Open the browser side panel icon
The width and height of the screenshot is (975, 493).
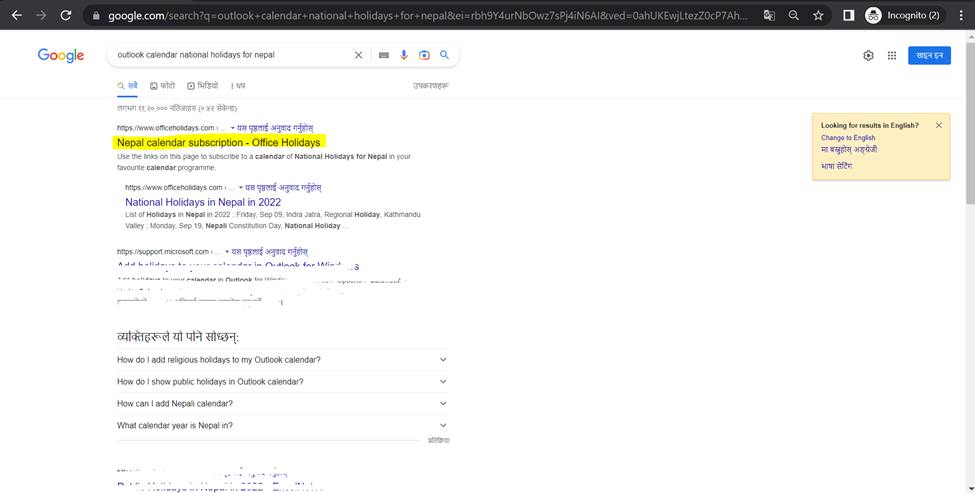(848, 16)
